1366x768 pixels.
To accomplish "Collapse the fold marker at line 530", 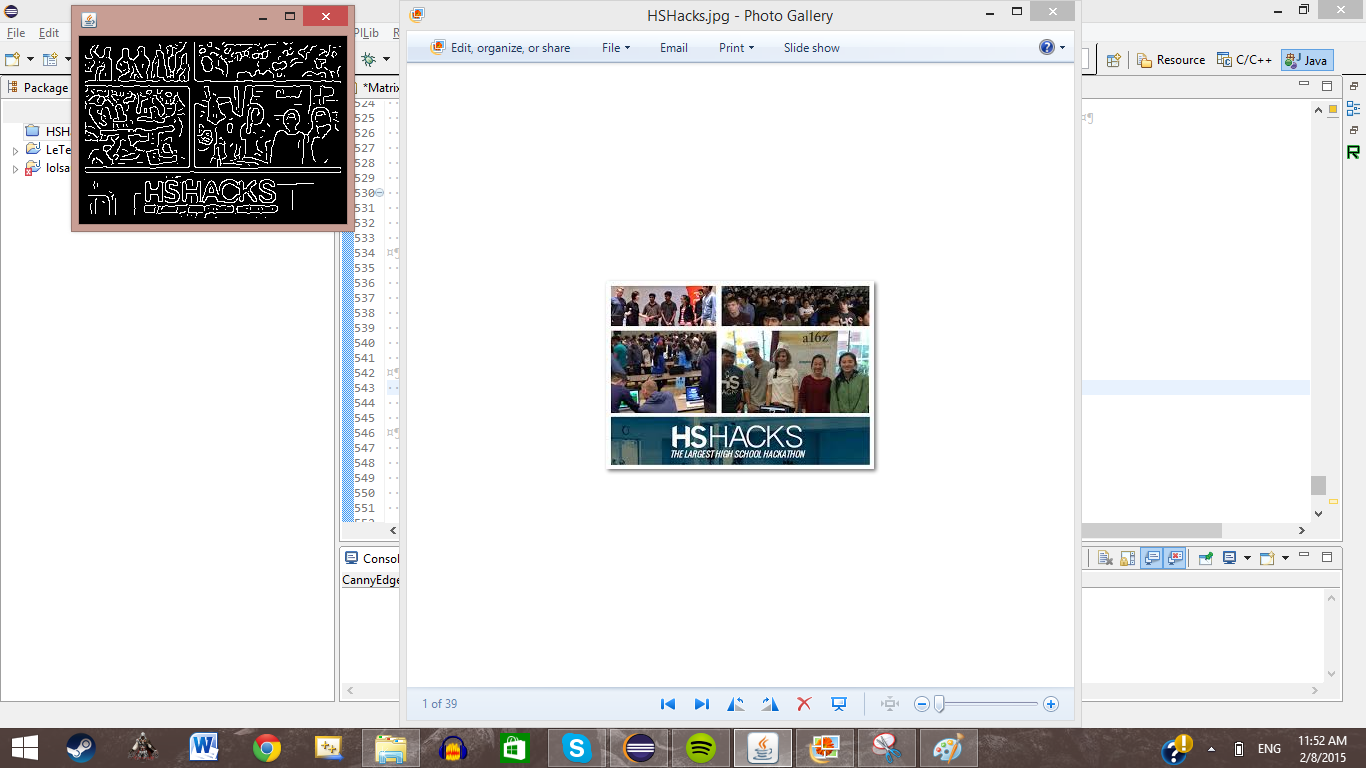I will [379, 193].
